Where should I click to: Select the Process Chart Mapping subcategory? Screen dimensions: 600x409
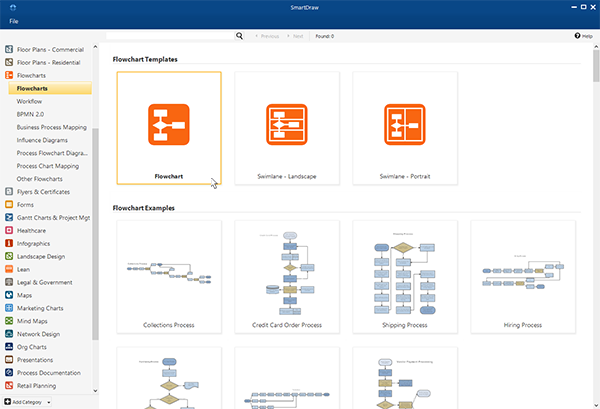click(x=48, y=166)
